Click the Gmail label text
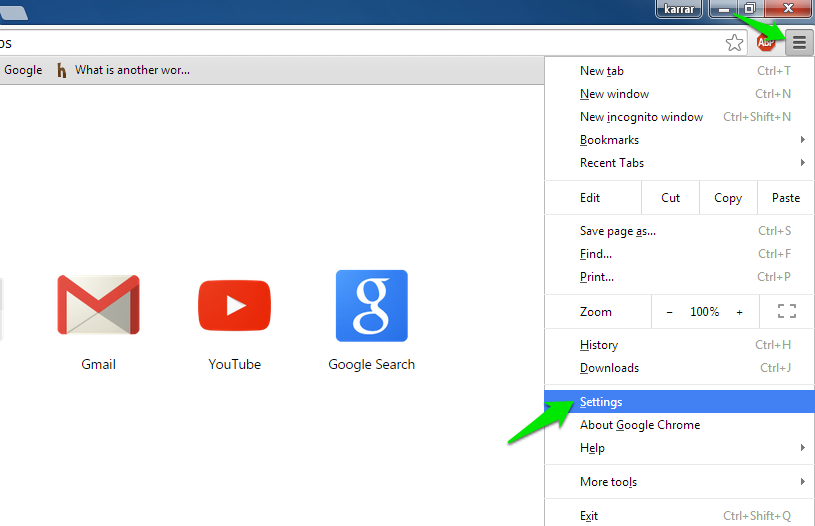This screenshot has width=815, height=526. [98, 364]
